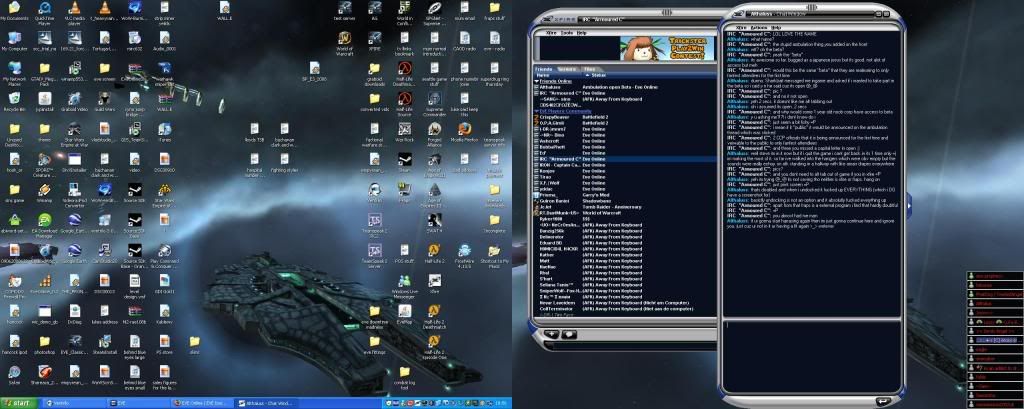Launch Supreme Commander from the desktop
The width and height of the screenshot is (1024, 409).
[x=434, y=102]
